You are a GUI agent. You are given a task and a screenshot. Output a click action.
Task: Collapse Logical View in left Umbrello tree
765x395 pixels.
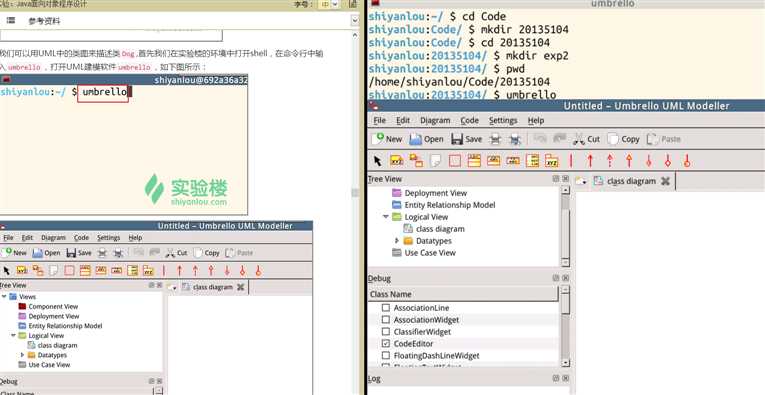tap(13, 336)
